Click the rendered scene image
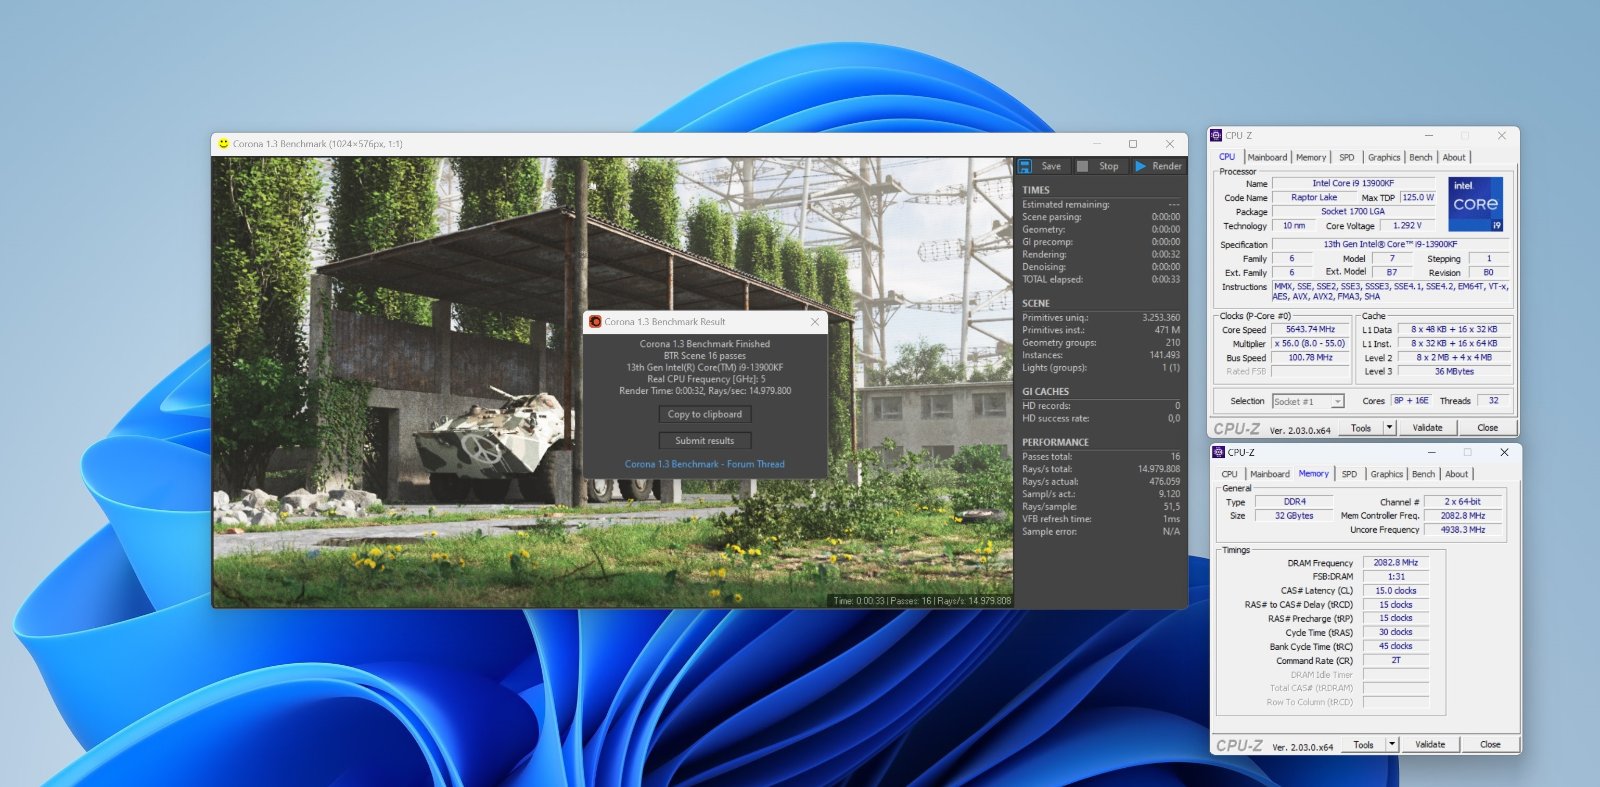This screenshot has height=787, width=1600. 612,382
